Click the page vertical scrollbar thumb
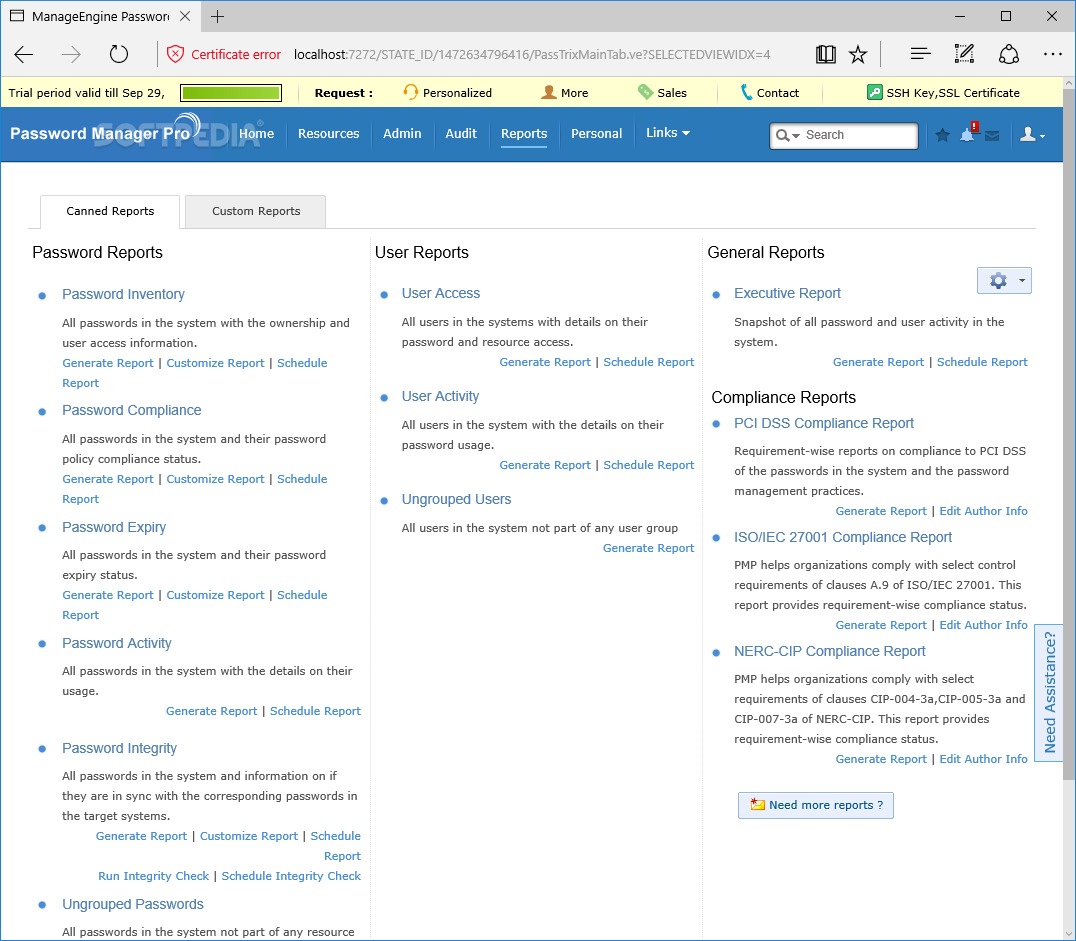The image size is (1076, 941). click(1069, 432)
